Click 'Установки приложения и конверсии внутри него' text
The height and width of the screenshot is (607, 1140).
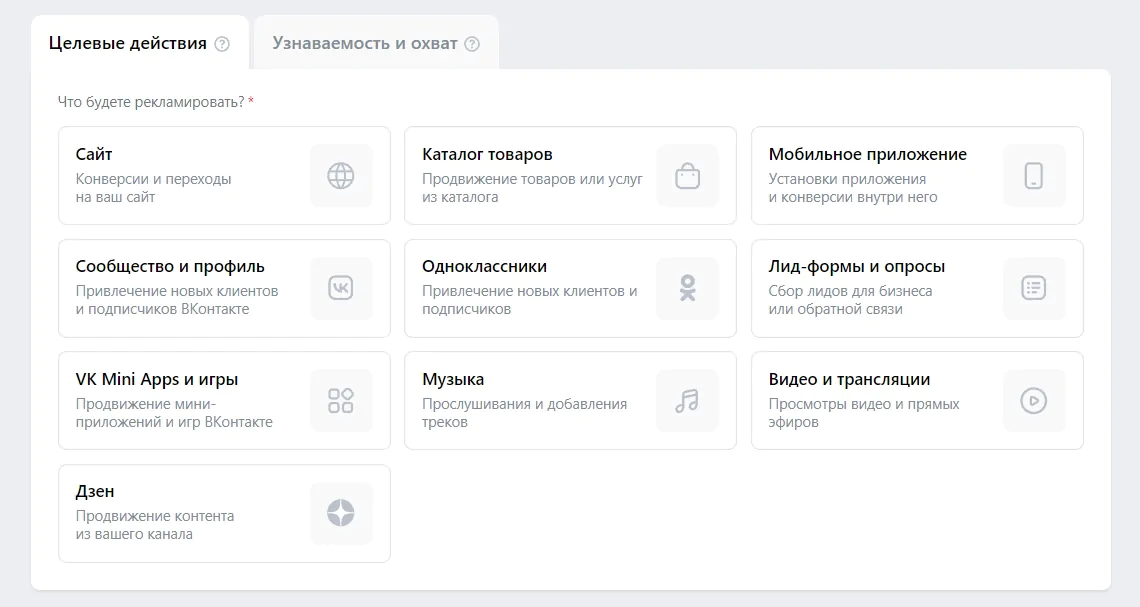[x=853, y=188]
